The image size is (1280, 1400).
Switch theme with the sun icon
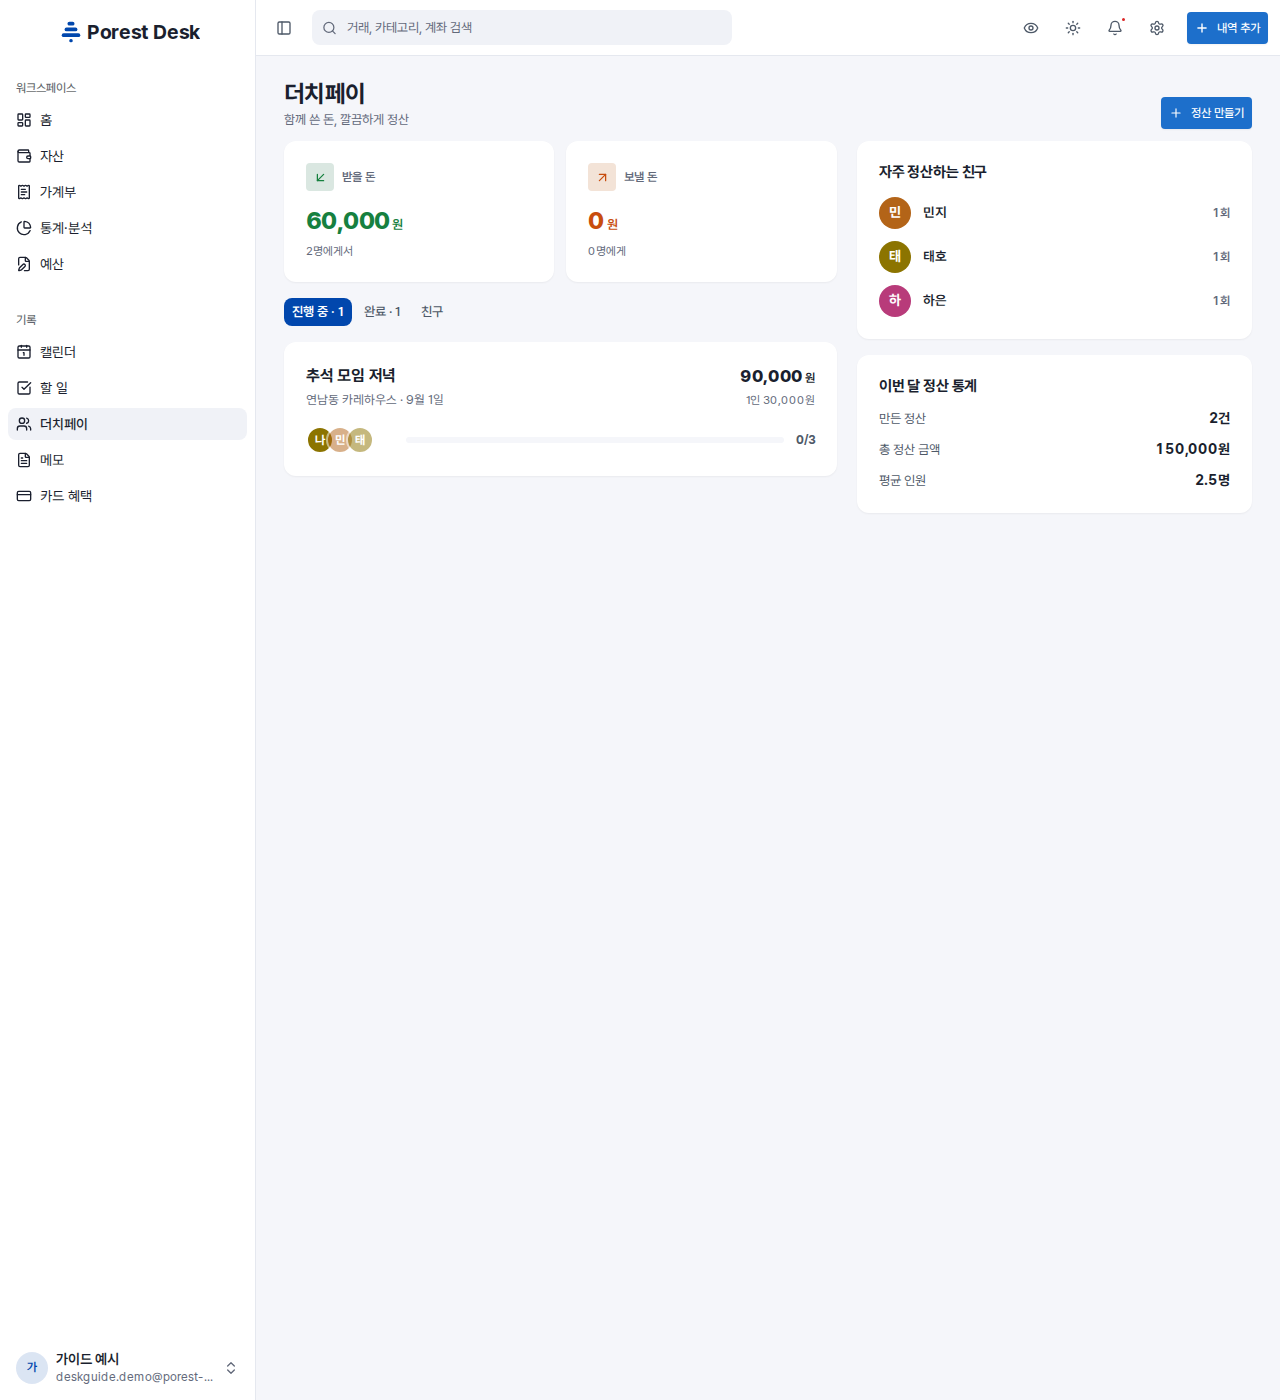(1073, 28)
